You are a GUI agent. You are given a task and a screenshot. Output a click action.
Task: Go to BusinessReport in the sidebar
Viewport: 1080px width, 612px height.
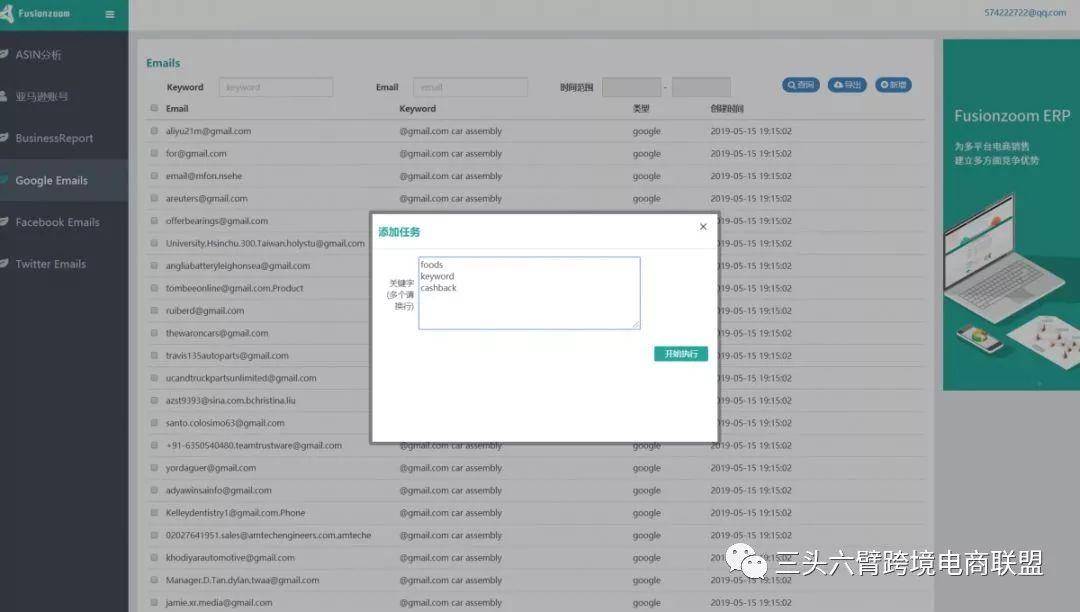(54, 139)
